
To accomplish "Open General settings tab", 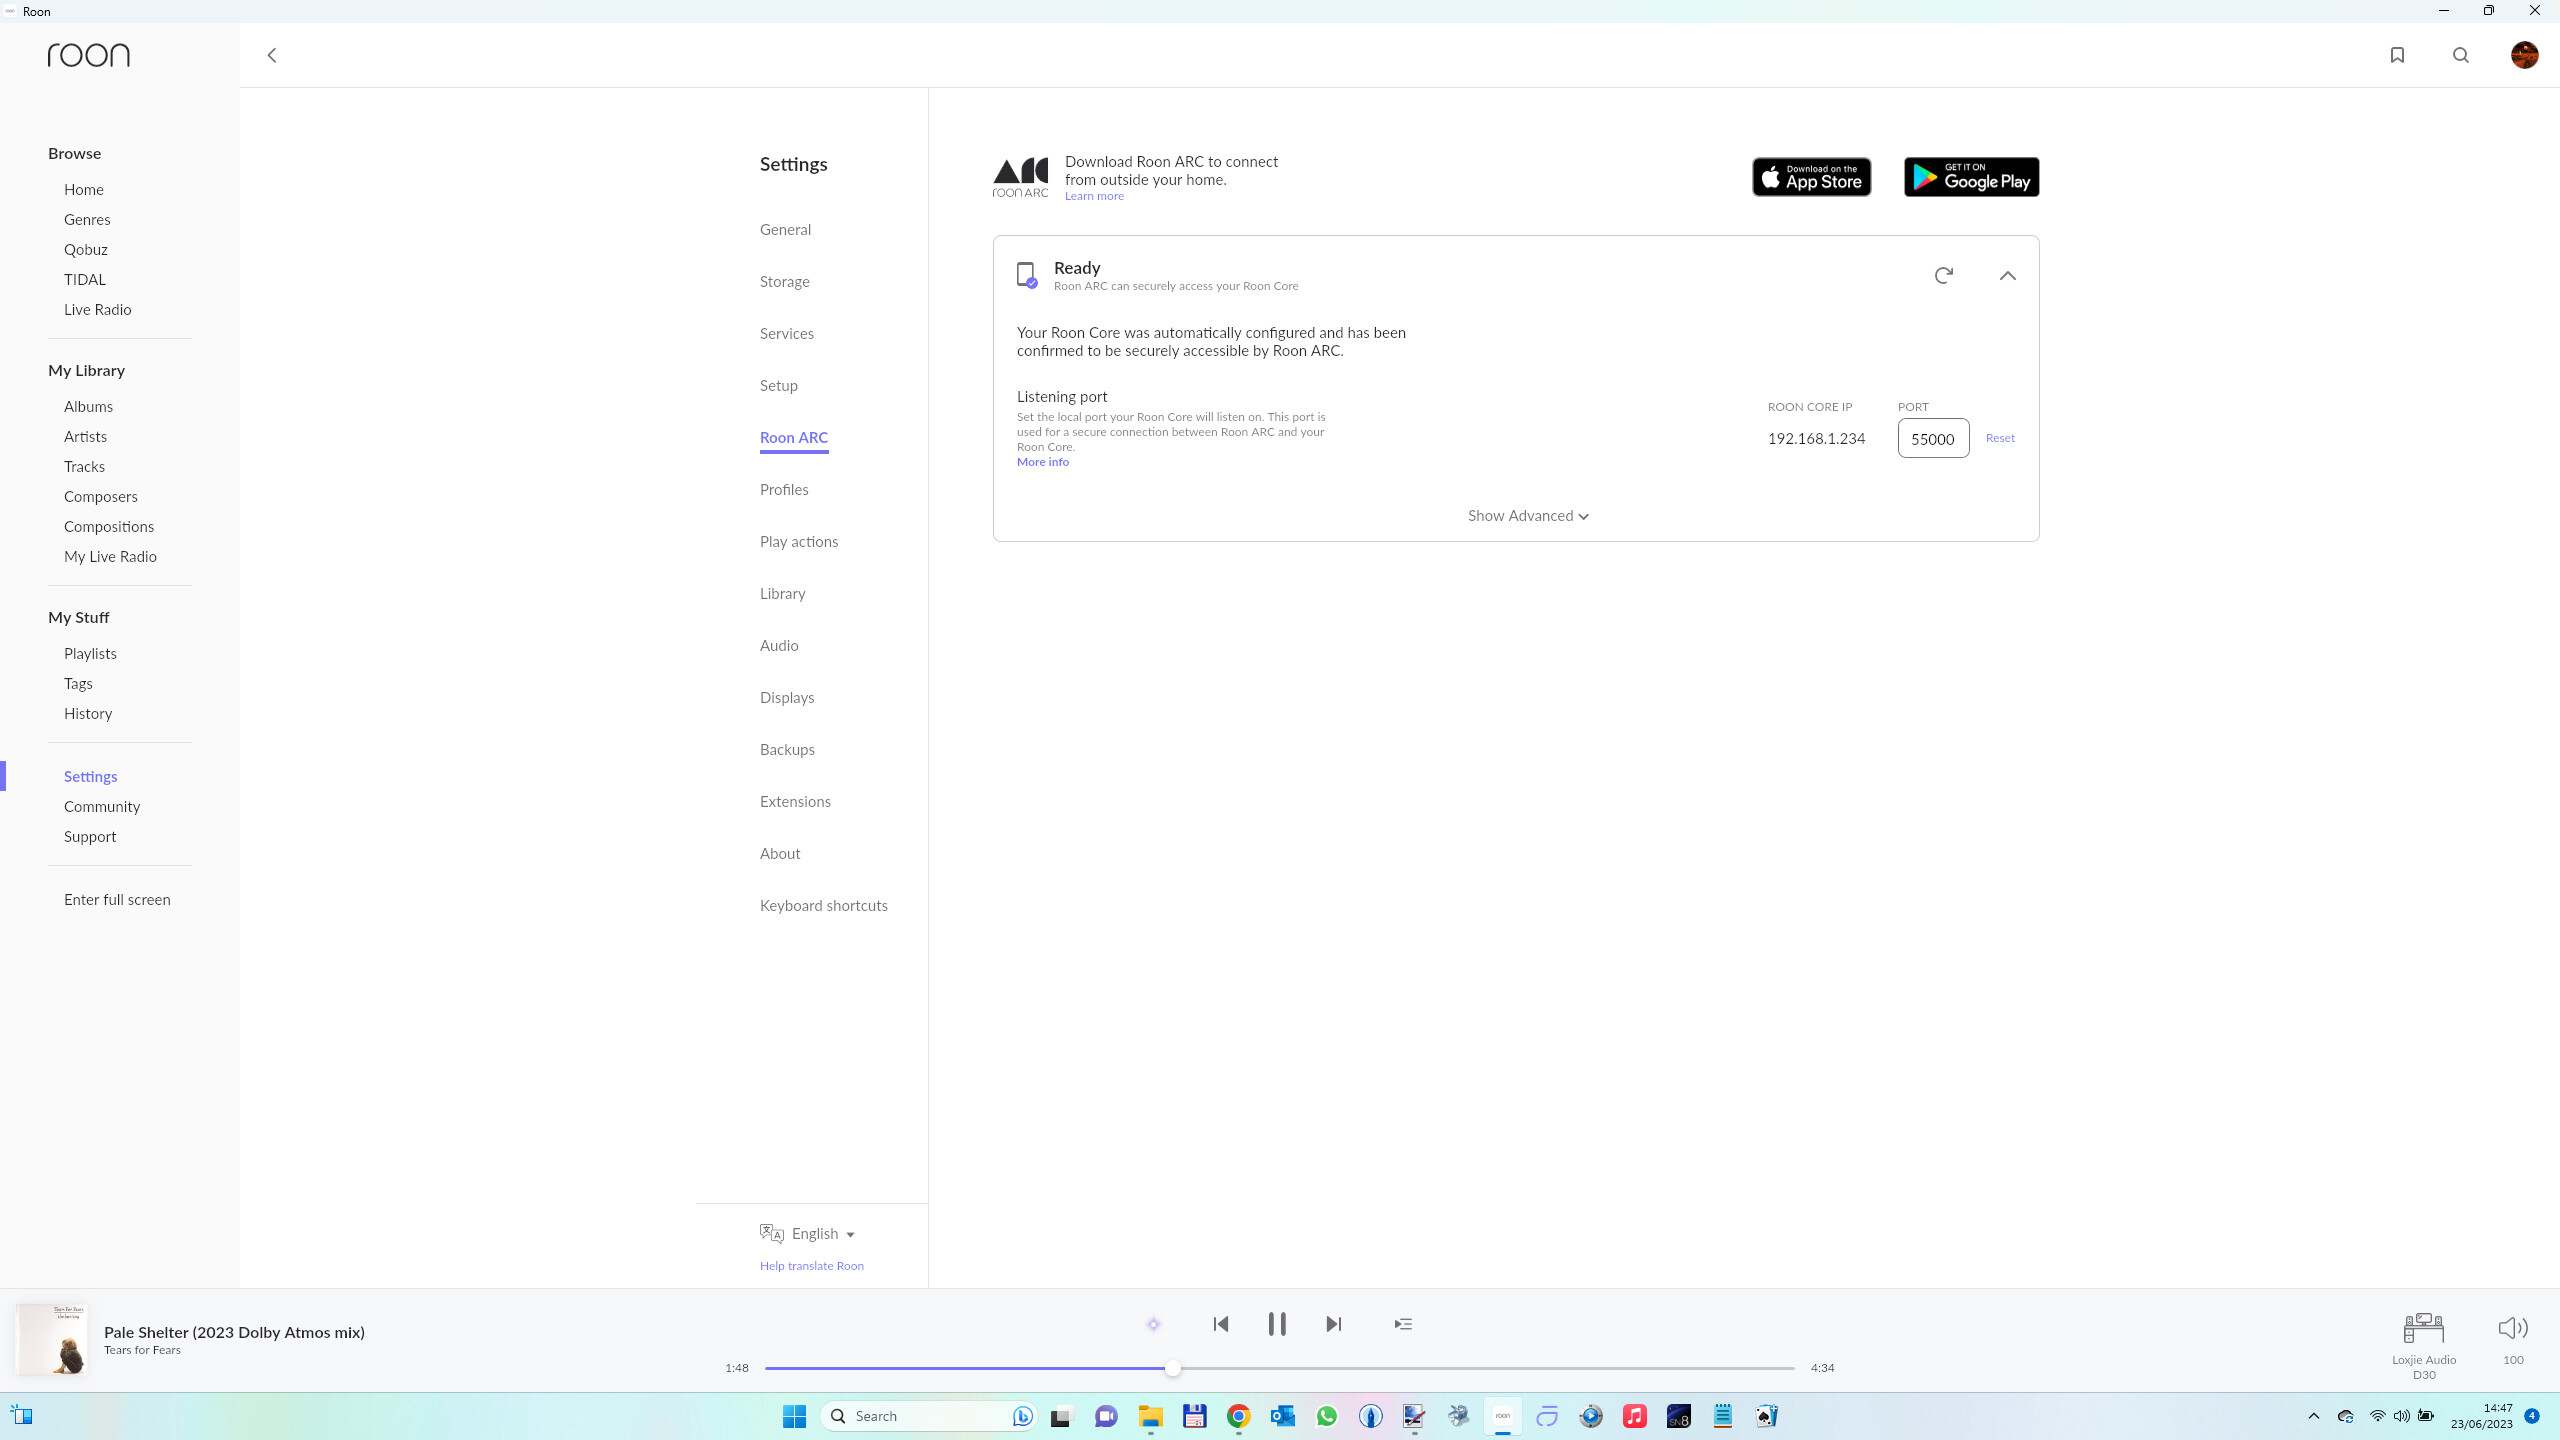I will (785, 230).
